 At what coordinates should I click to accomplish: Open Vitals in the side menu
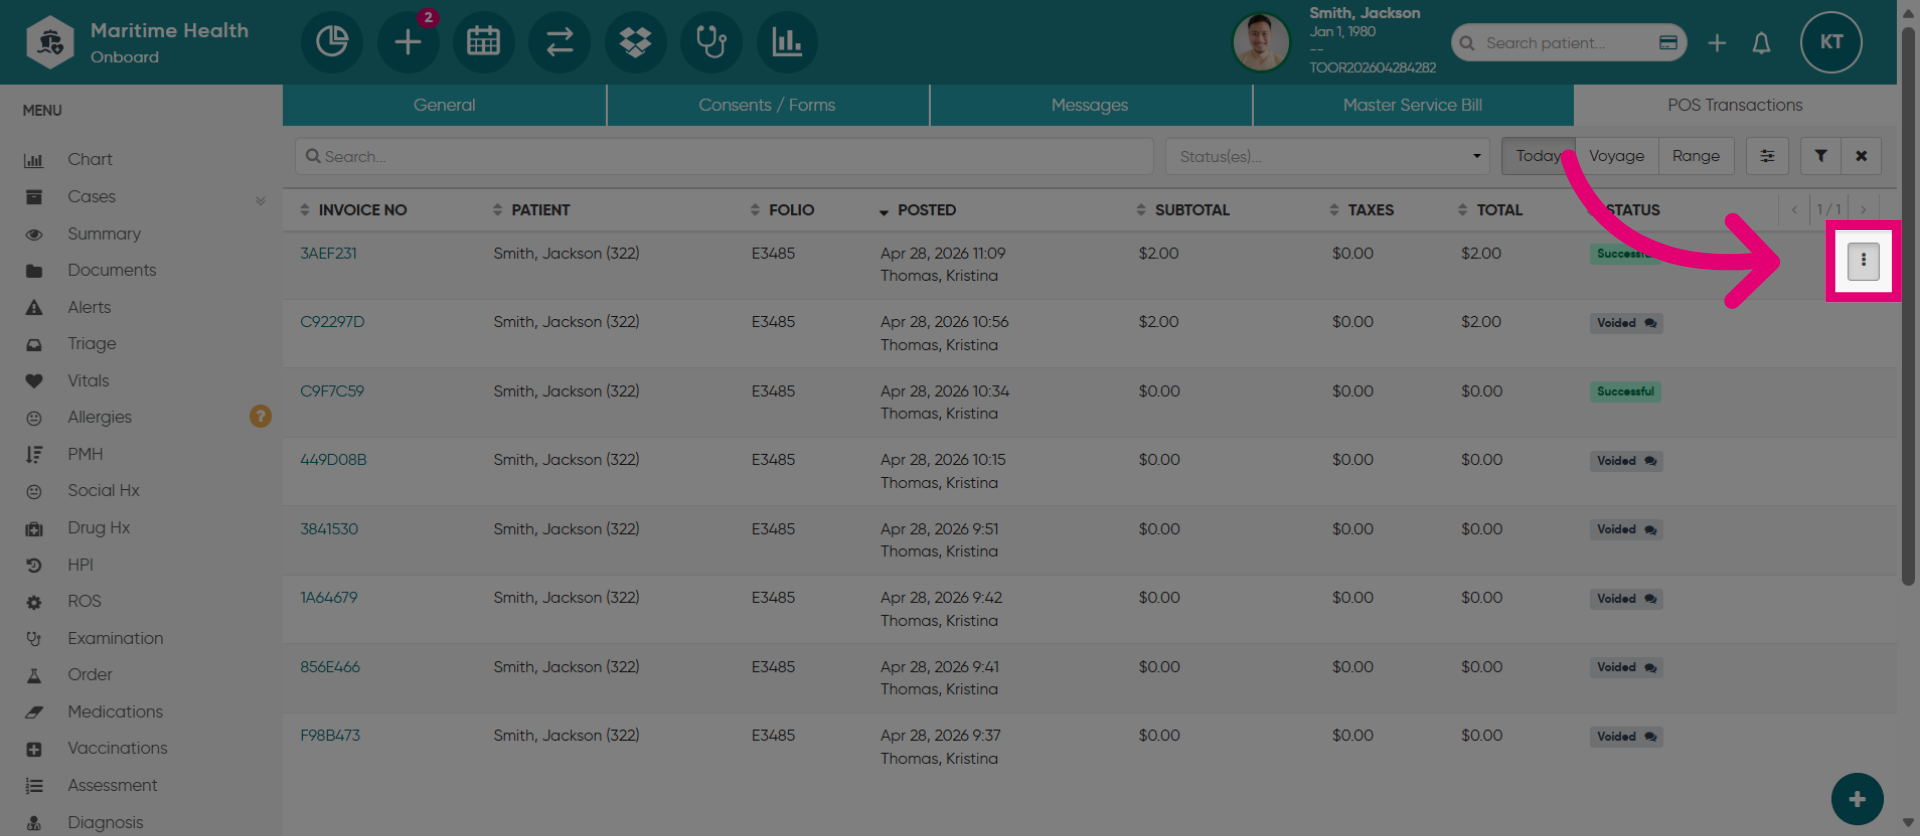pos(88,380)
